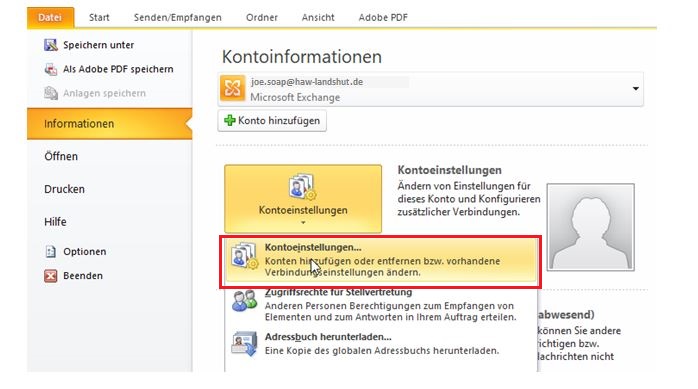Open Drucken in the left sidebar

pos(65,189)
